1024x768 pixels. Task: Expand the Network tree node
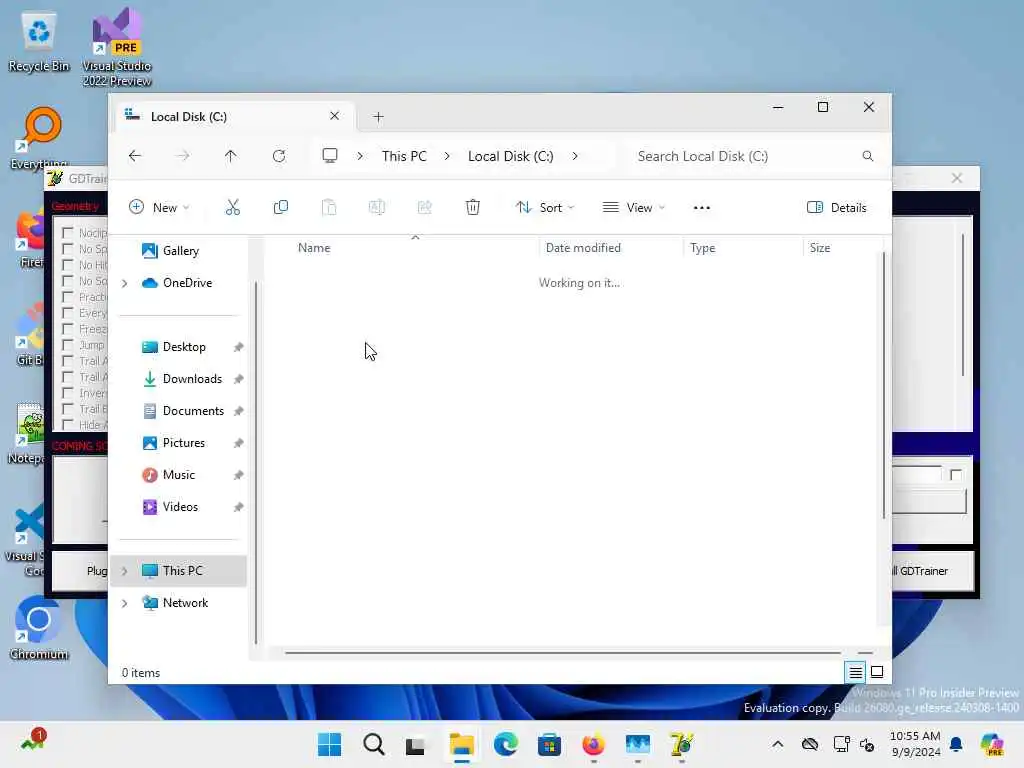point(125,603)
